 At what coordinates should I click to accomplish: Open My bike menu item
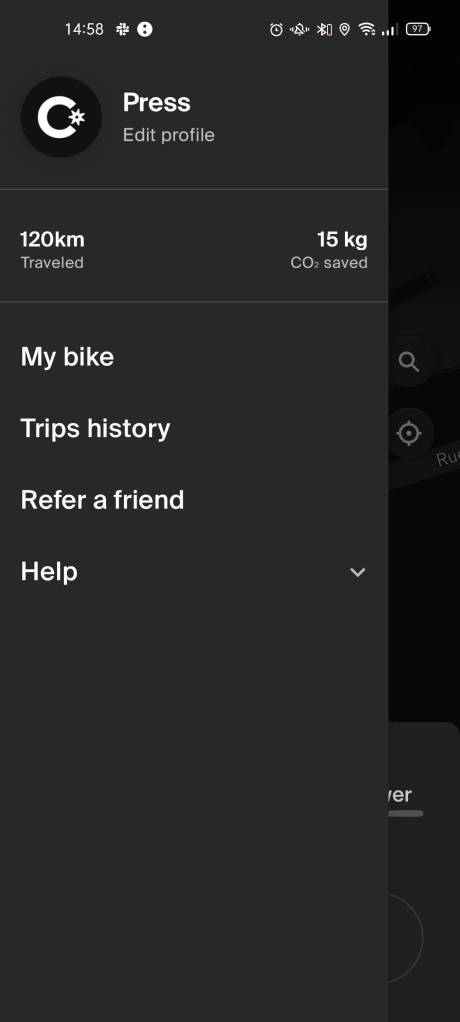[x=194, y=357]
